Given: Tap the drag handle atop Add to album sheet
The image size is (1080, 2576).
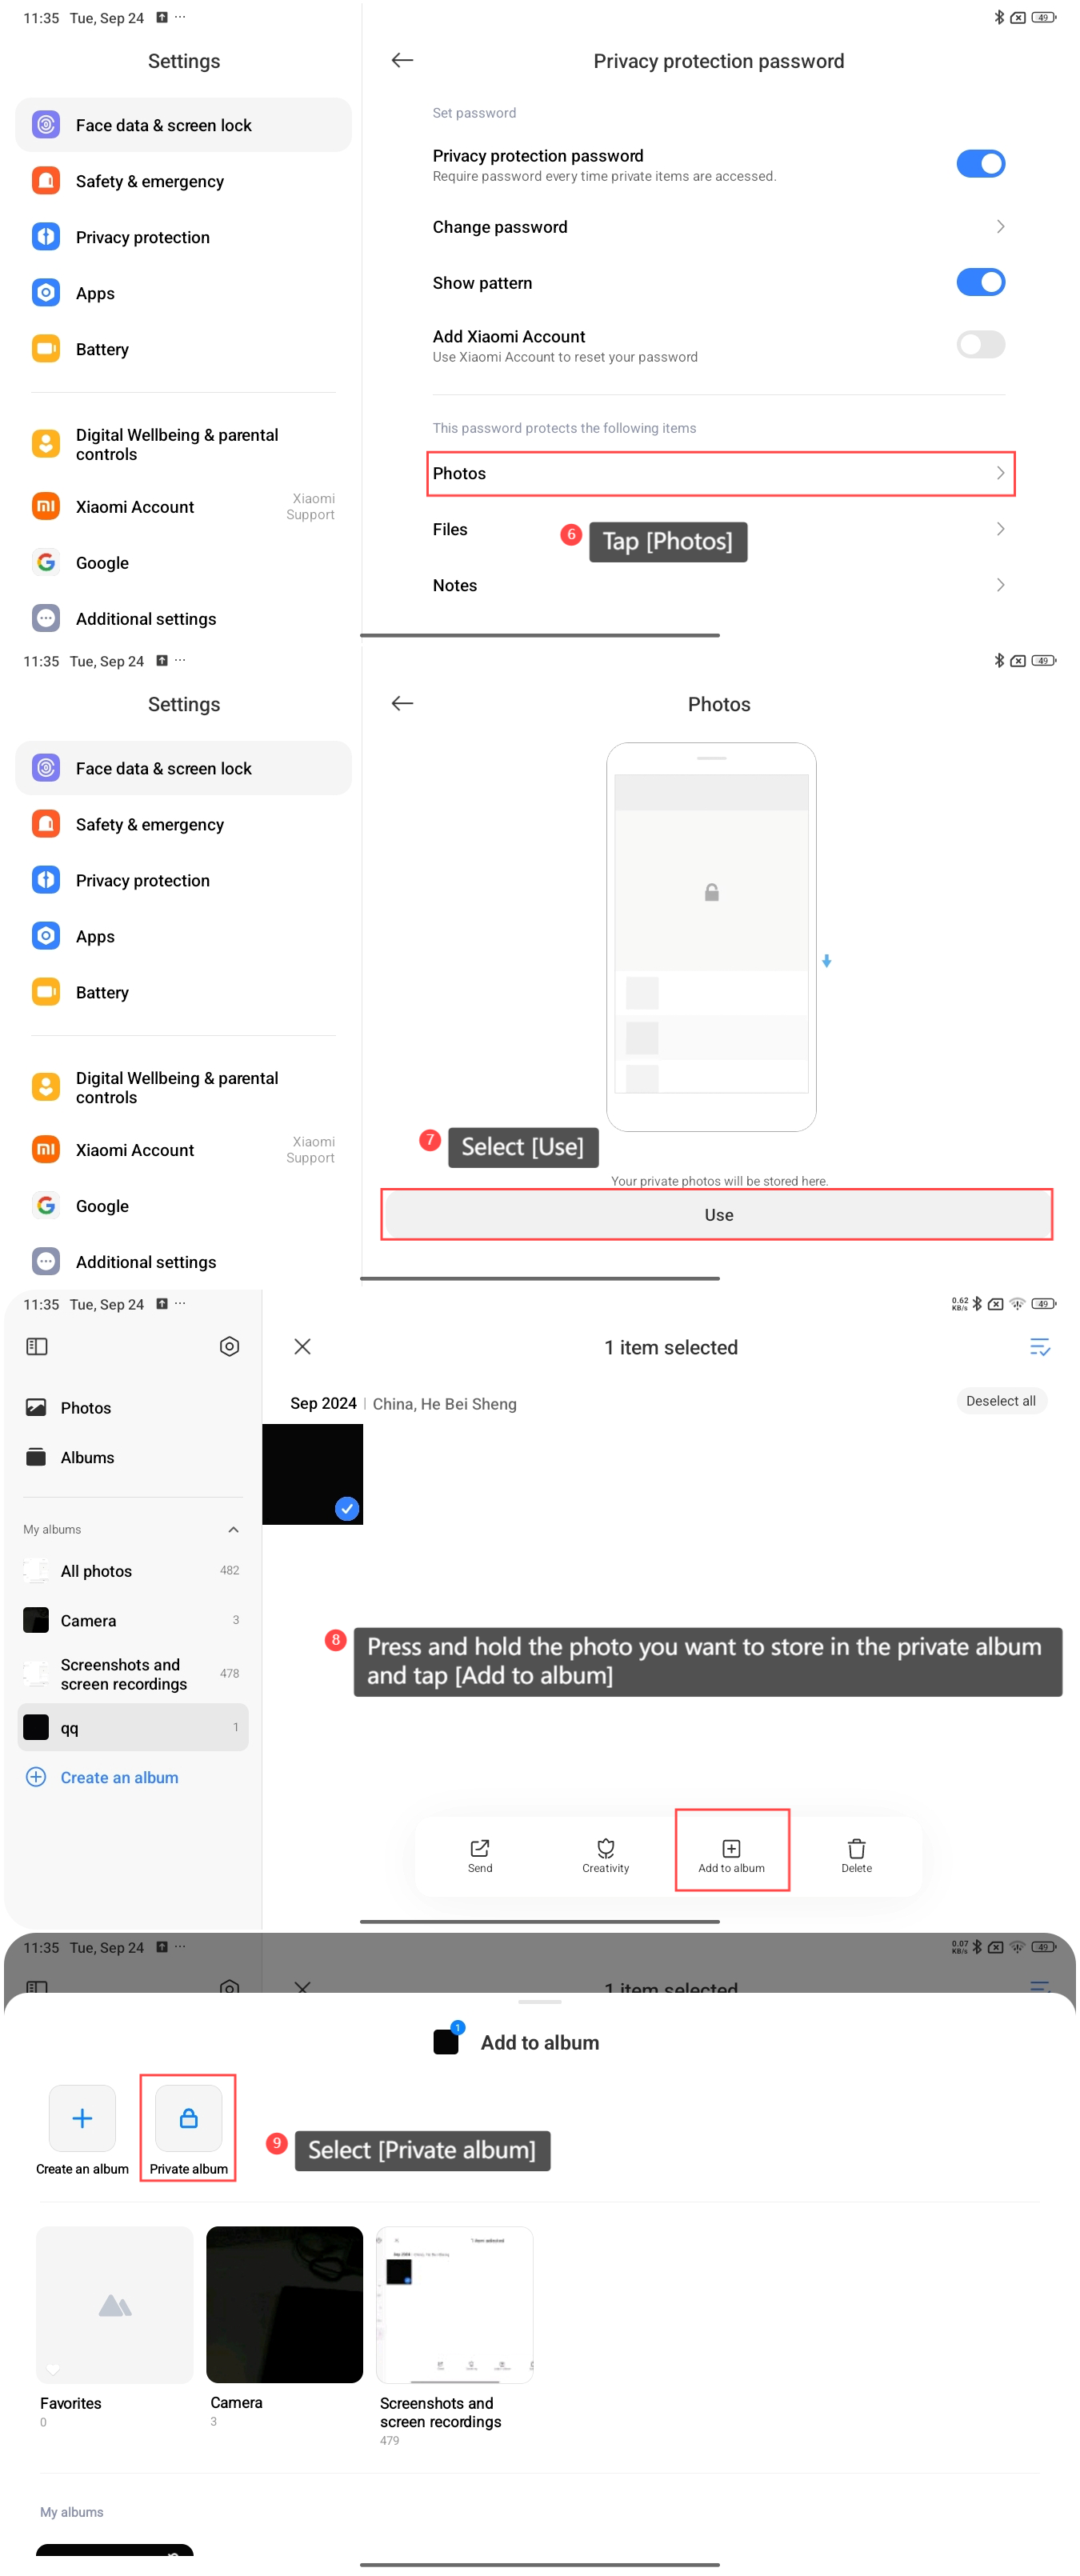Looking at the screenshot, I should [539, 2002].
